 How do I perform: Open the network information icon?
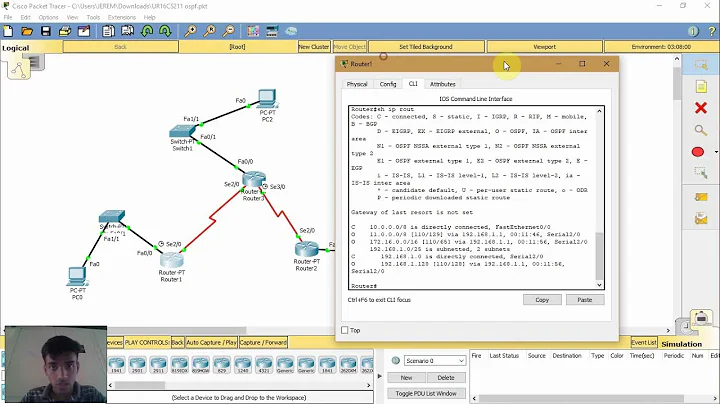click(x=693, y=31)
